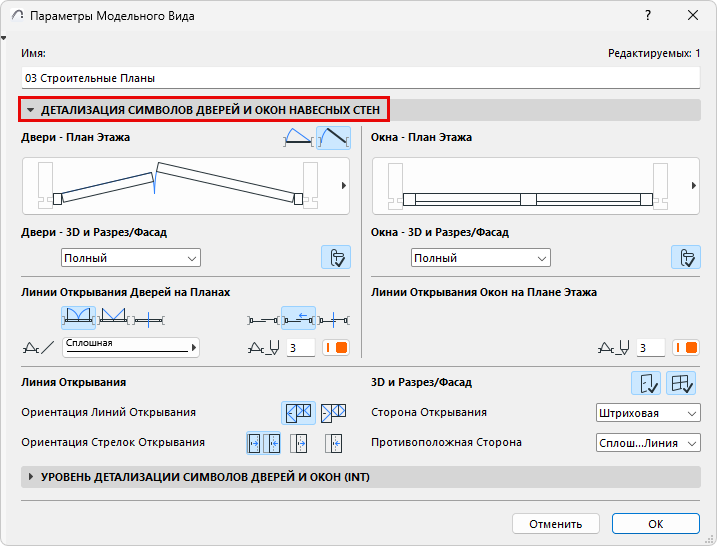The image size is (717, 546).
Task: Click the Редактируемых: 1 label
Action: tap(654, 53)
